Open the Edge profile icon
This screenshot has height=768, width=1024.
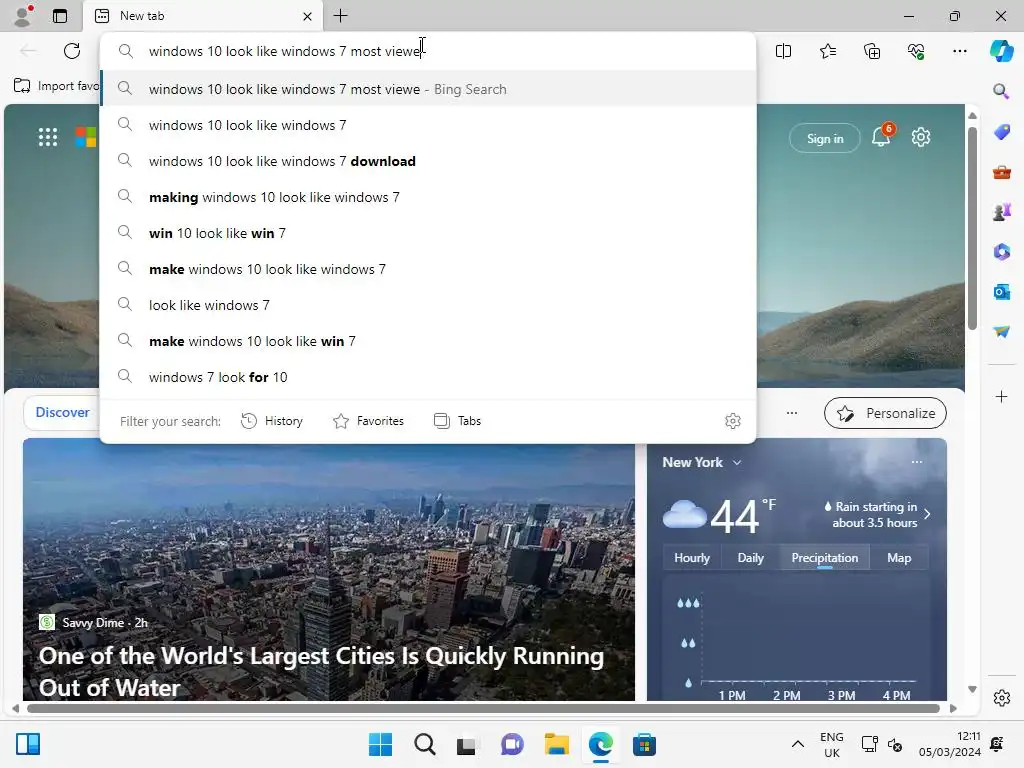coord(23,16)
